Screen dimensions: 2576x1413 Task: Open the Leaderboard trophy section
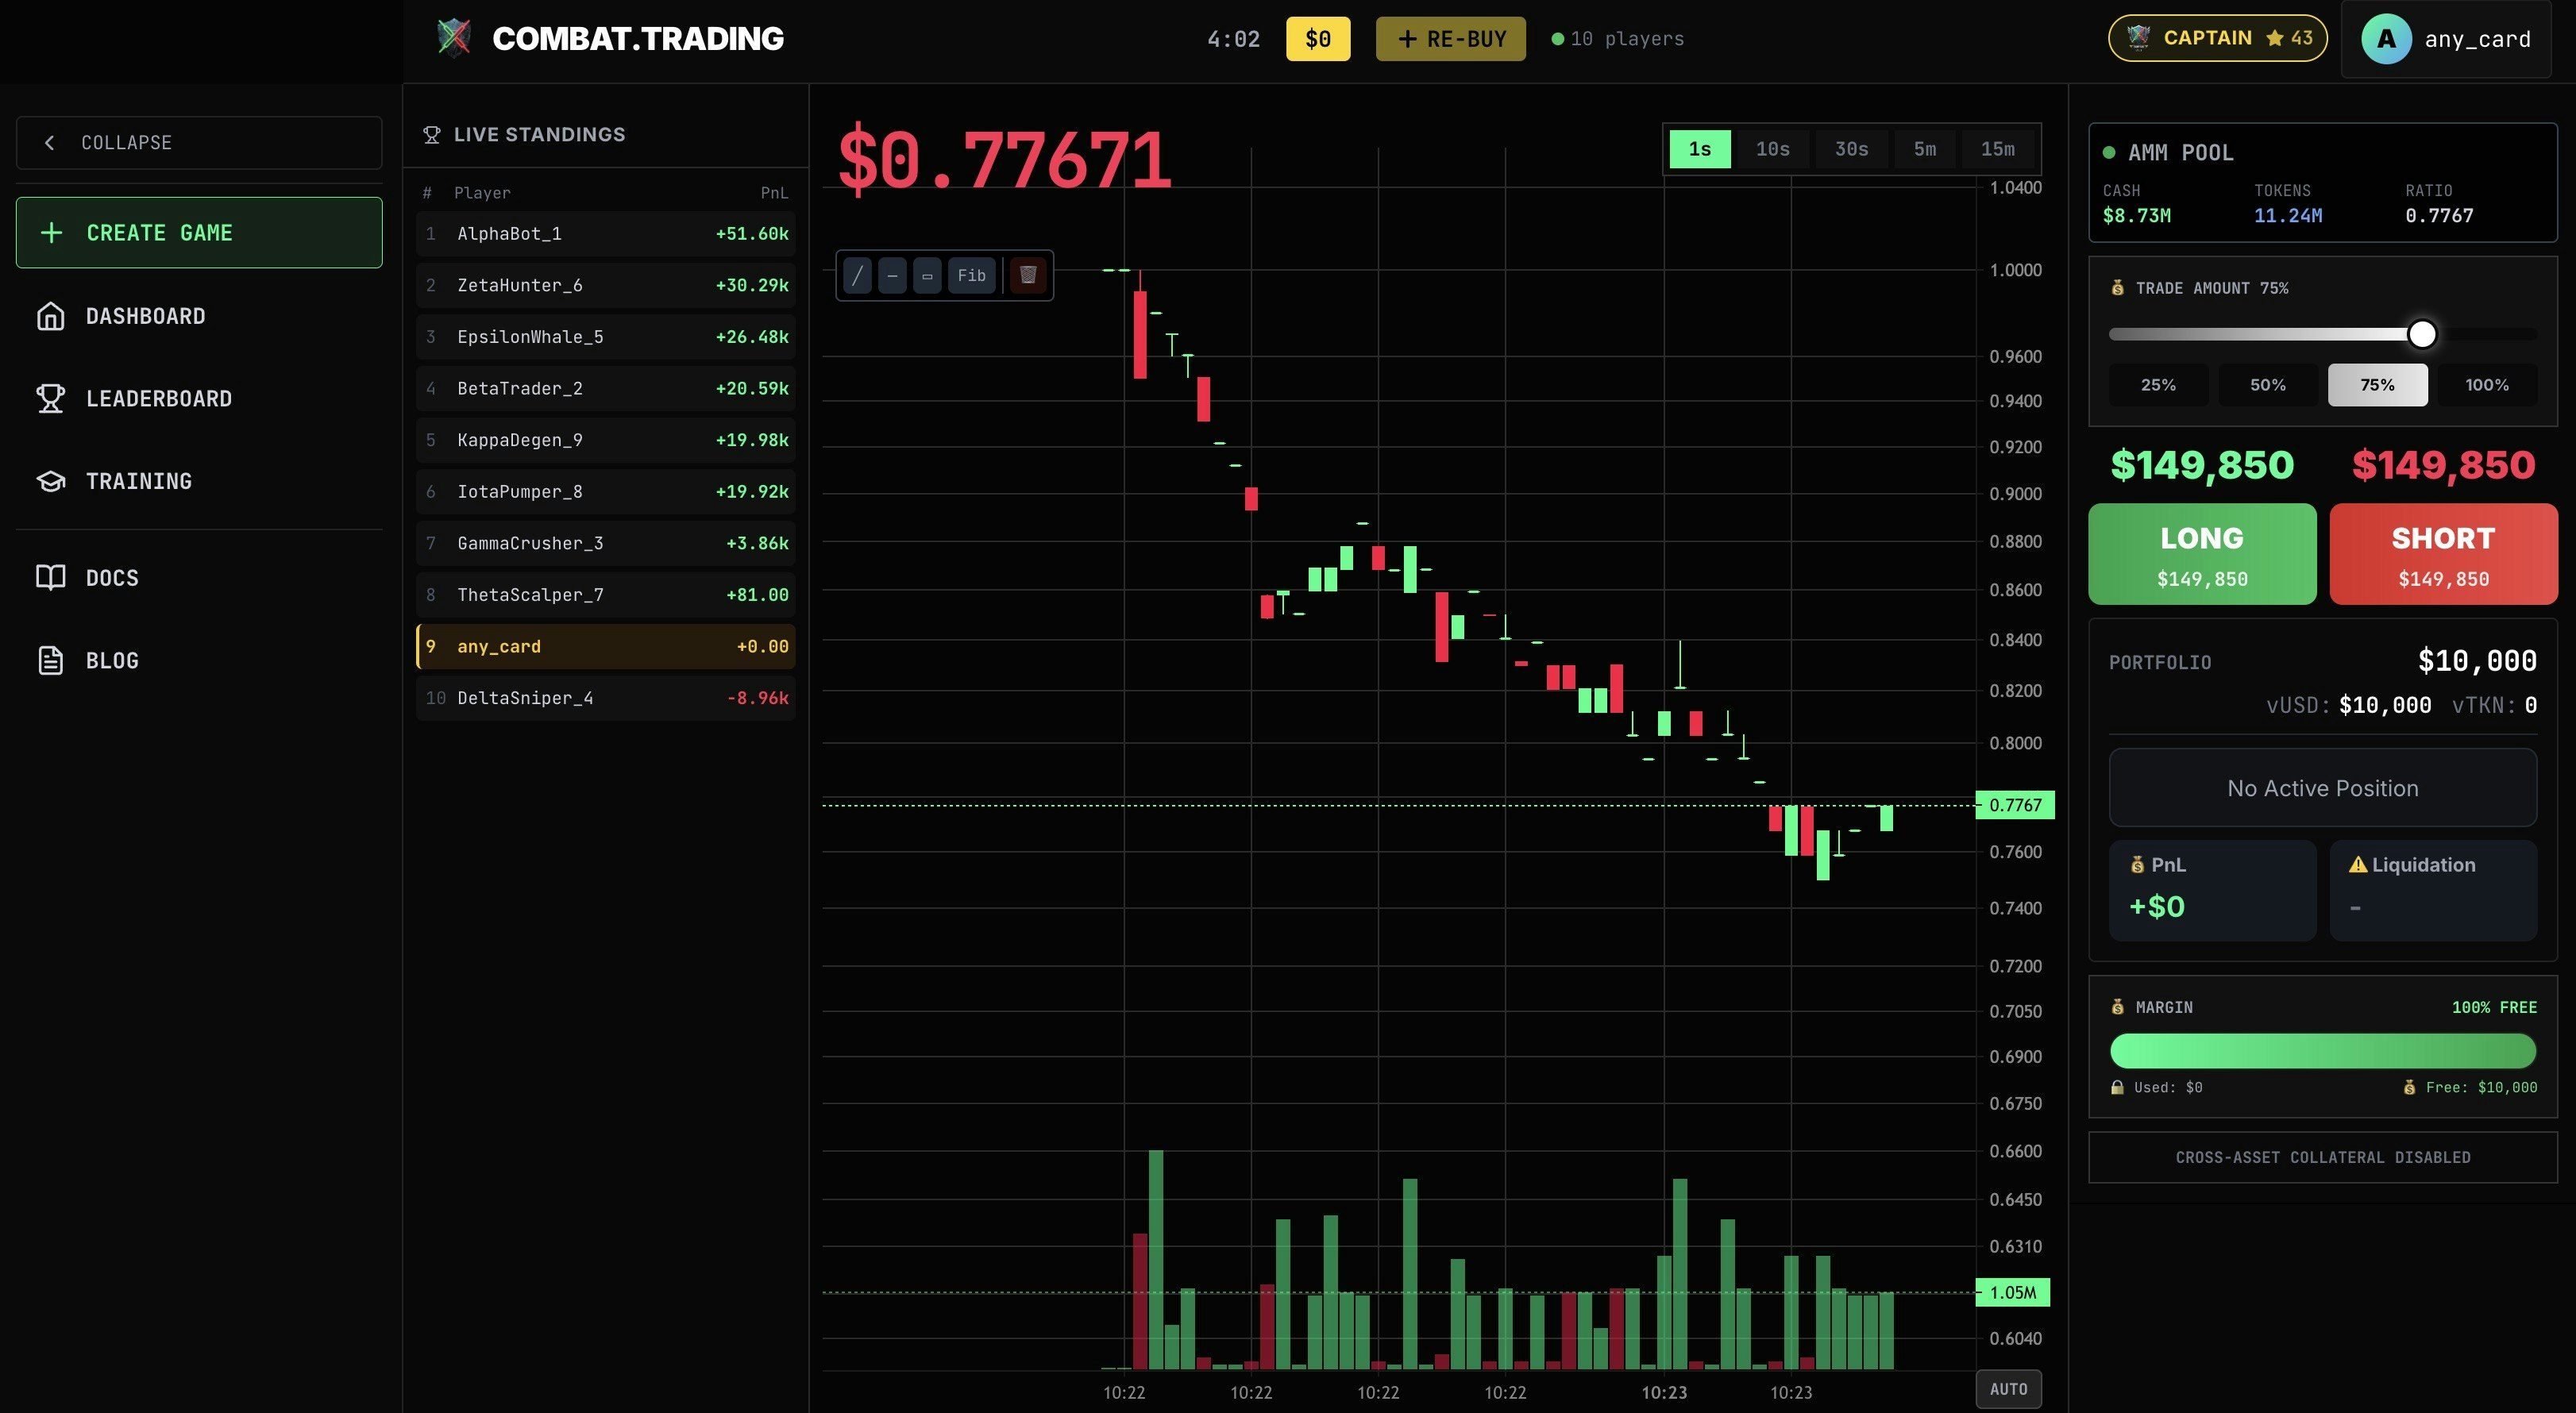(158, 398)
